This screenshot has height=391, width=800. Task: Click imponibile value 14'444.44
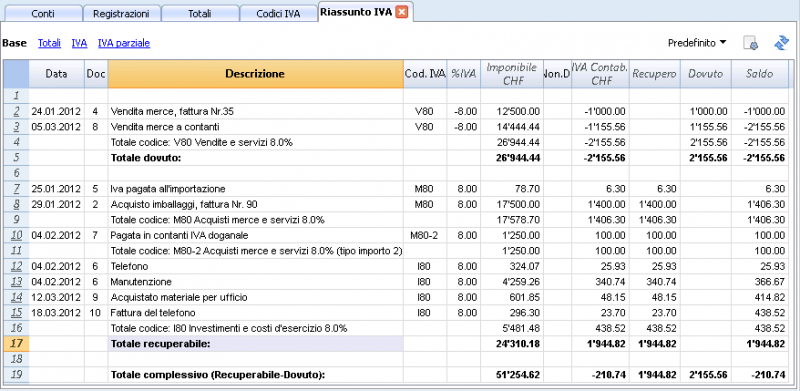point(512,126)
